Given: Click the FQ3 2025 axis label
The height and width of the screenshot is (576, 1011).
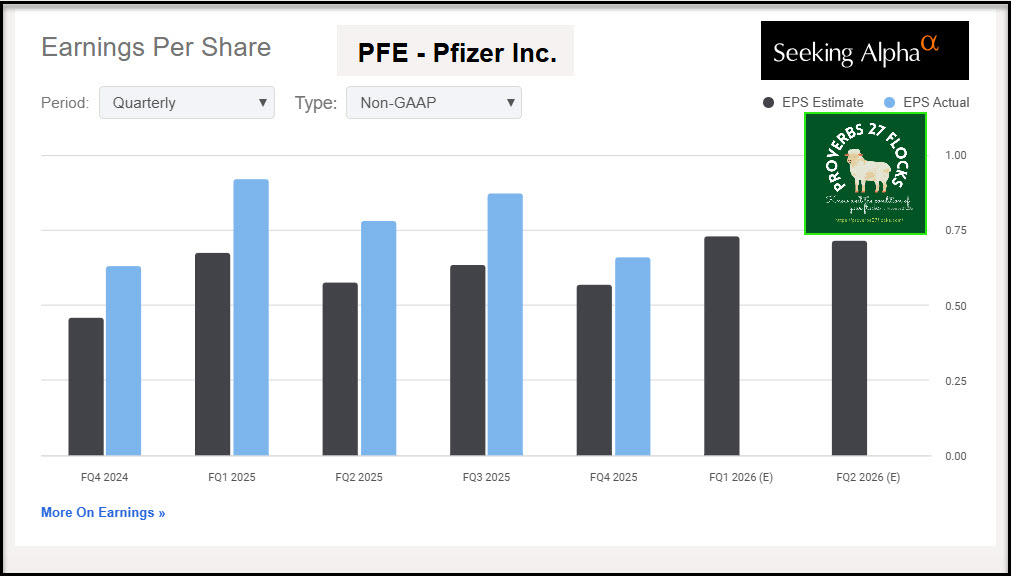Looking at the screenshot, I should pyautogui.click(x=486, y=477).
